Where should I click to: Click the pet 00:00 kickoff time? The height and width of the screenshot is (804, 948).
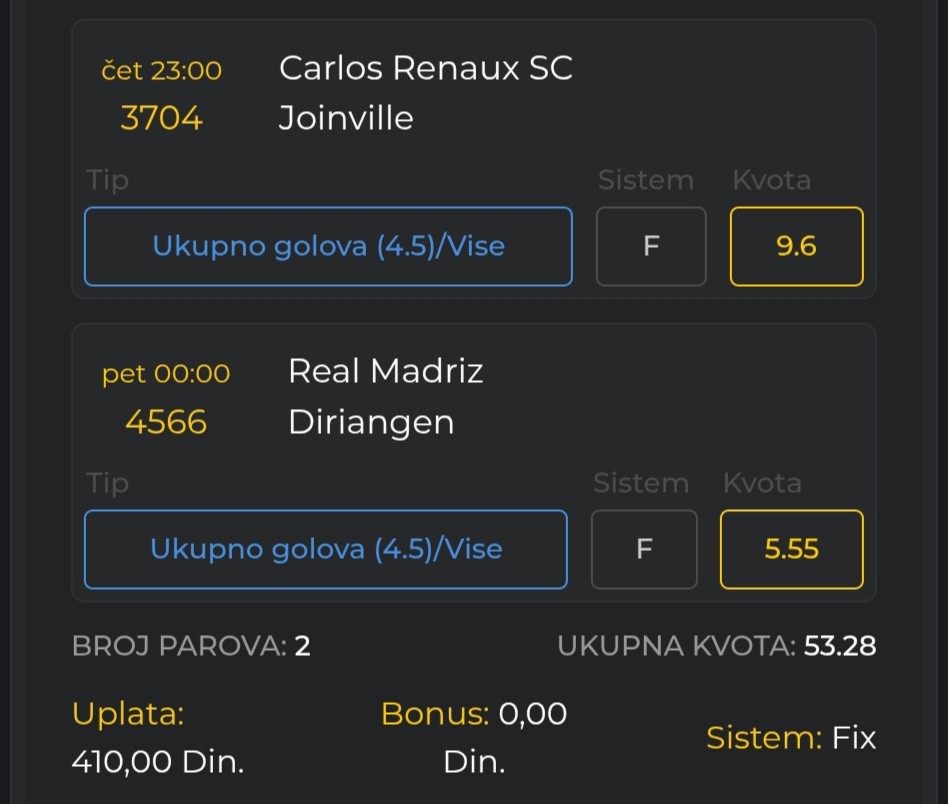click(x=166, y=373)
